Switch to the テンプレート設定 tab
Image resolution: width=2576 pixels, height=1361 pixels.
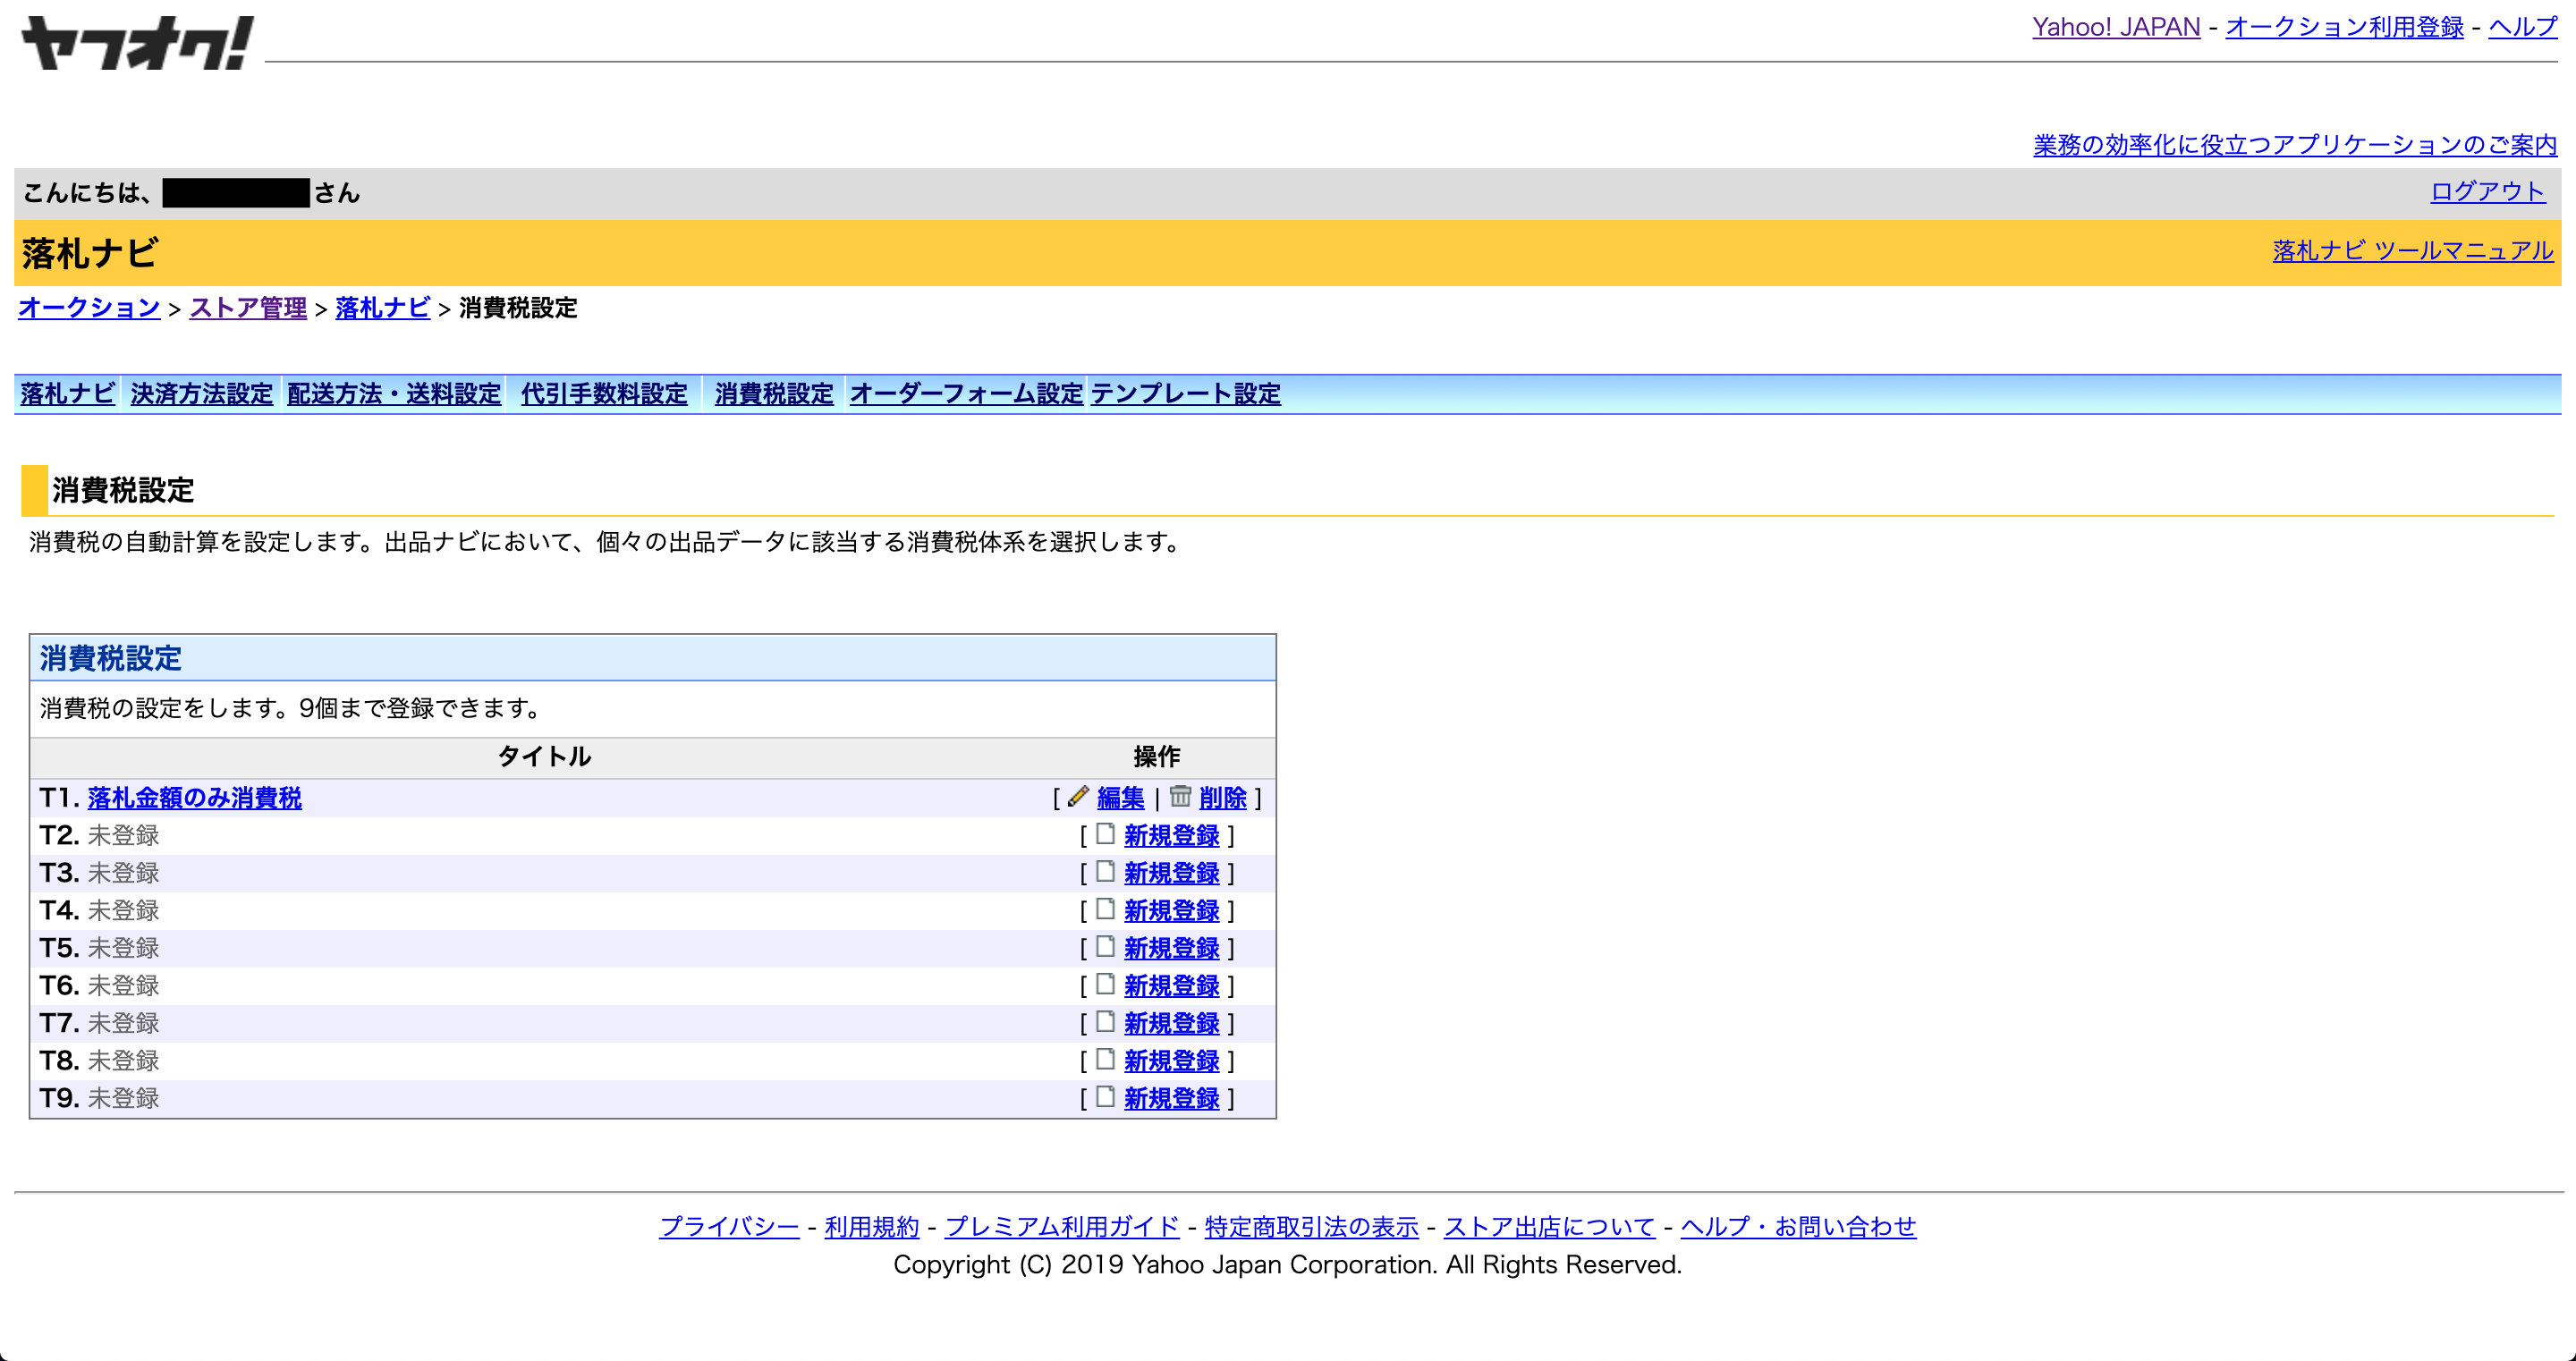click(x=1186, y=394)
